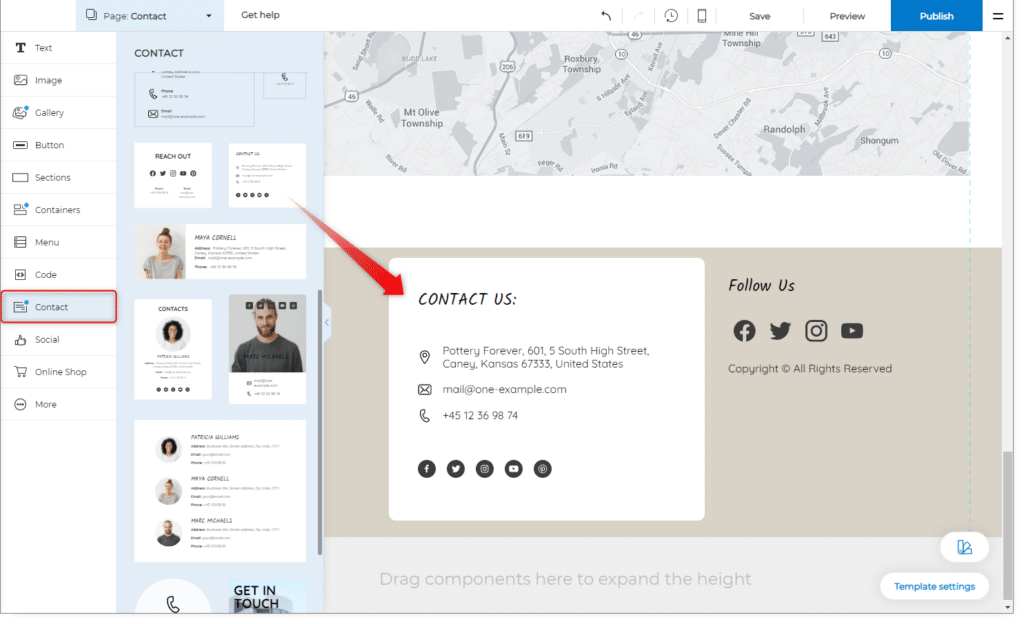Screen dimensions: 1024x624
Task: Open Online Shop in the sidebar
Action: point(58,372)
